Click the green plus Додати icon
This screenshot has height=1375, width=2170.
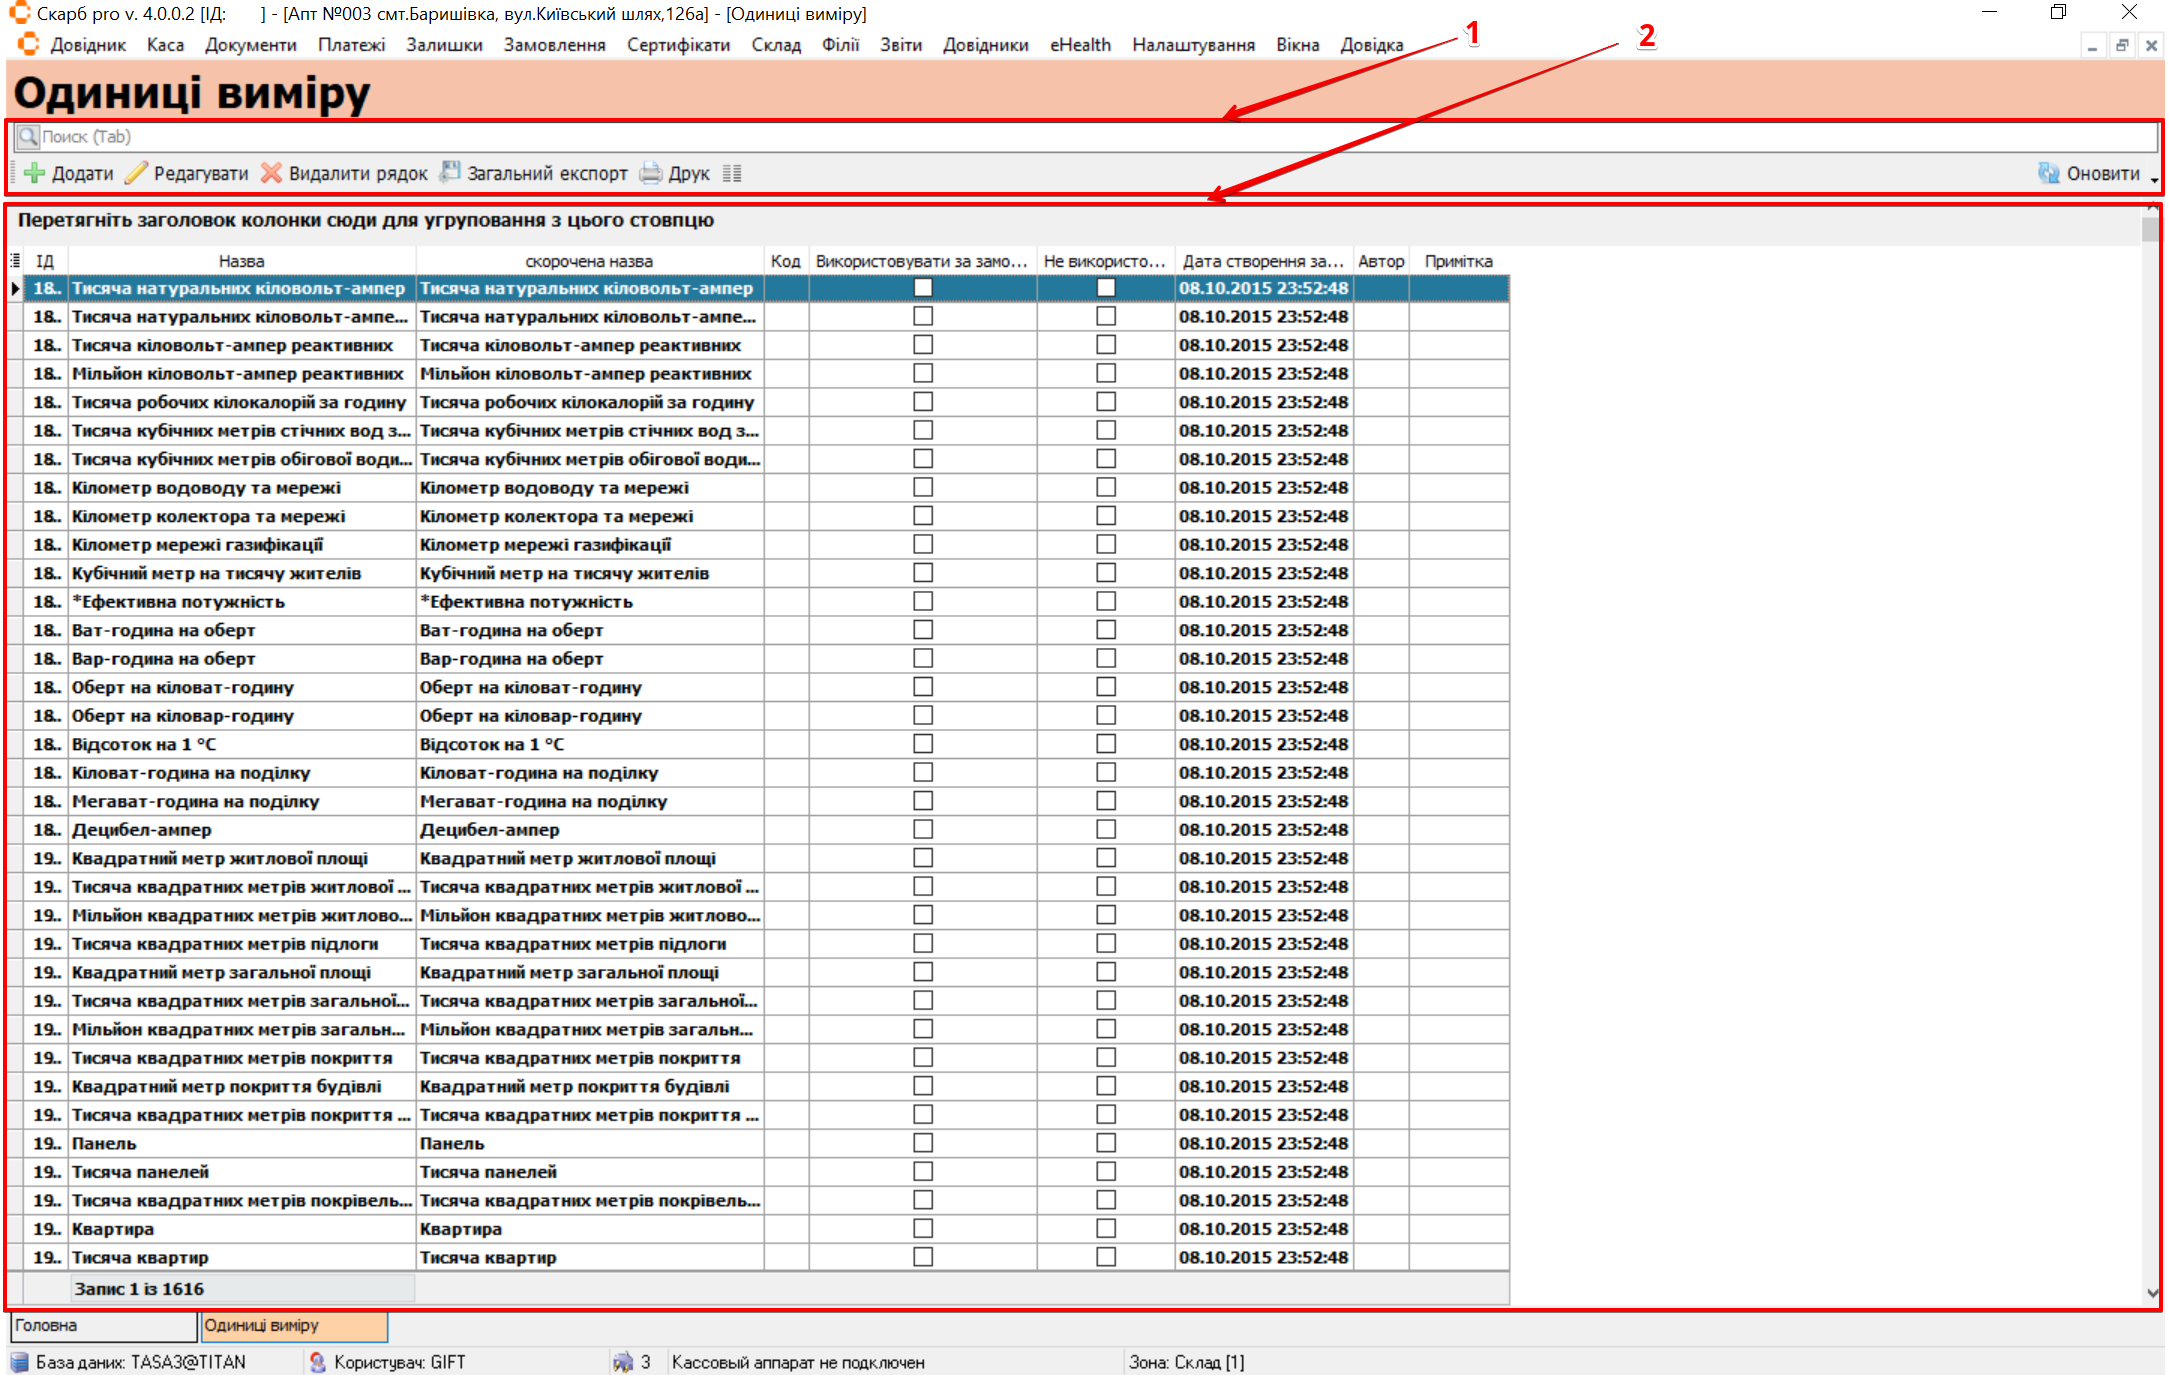[35, 173]
